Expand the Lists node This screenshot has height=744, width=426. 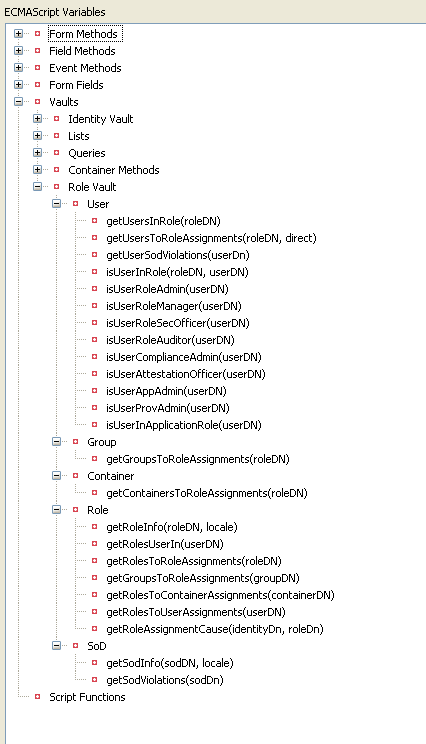(37, 136)
